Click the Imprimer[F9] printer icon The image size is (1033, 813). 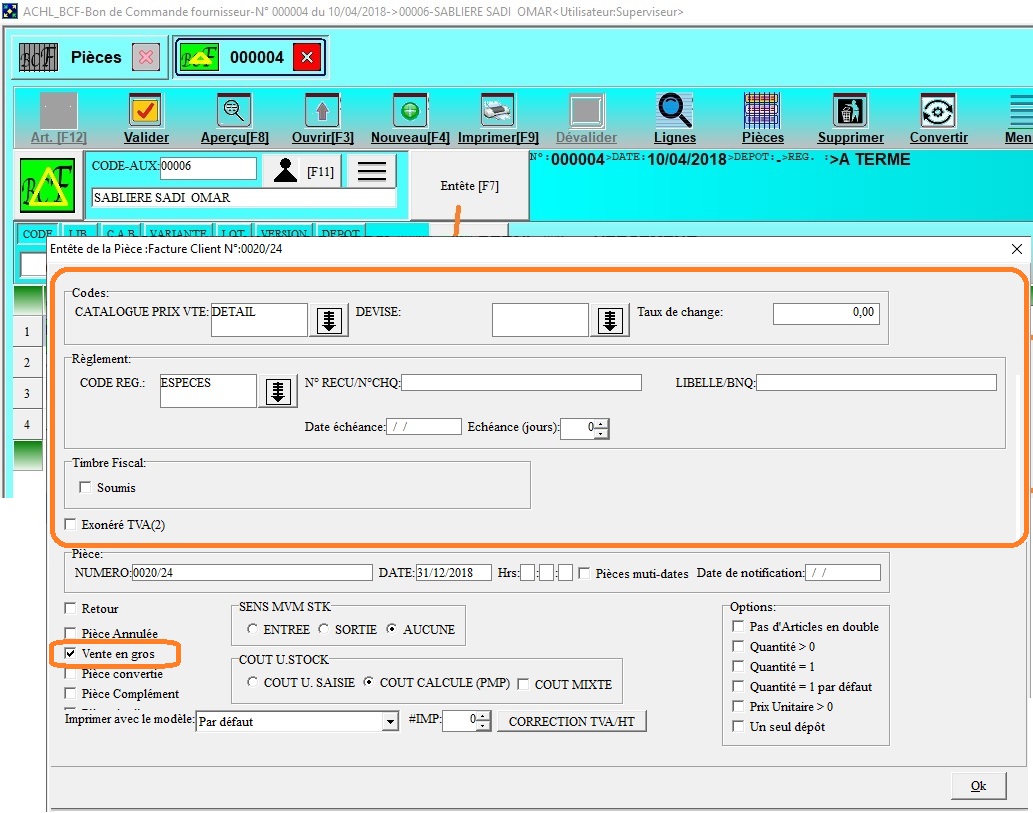tap(497, 111)
